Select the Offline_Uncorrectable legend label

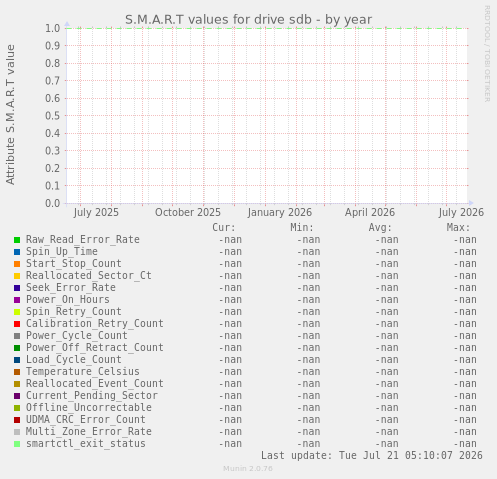[x=89, y=407]
